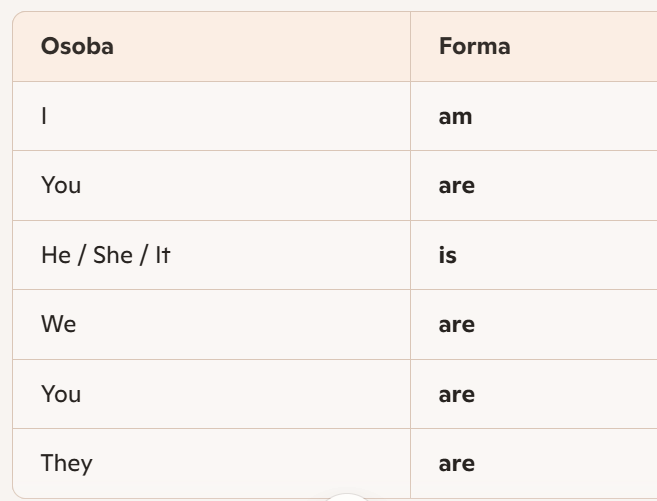657x501 pixels.
Task: Click the Osoba column header
Action: 77,46
